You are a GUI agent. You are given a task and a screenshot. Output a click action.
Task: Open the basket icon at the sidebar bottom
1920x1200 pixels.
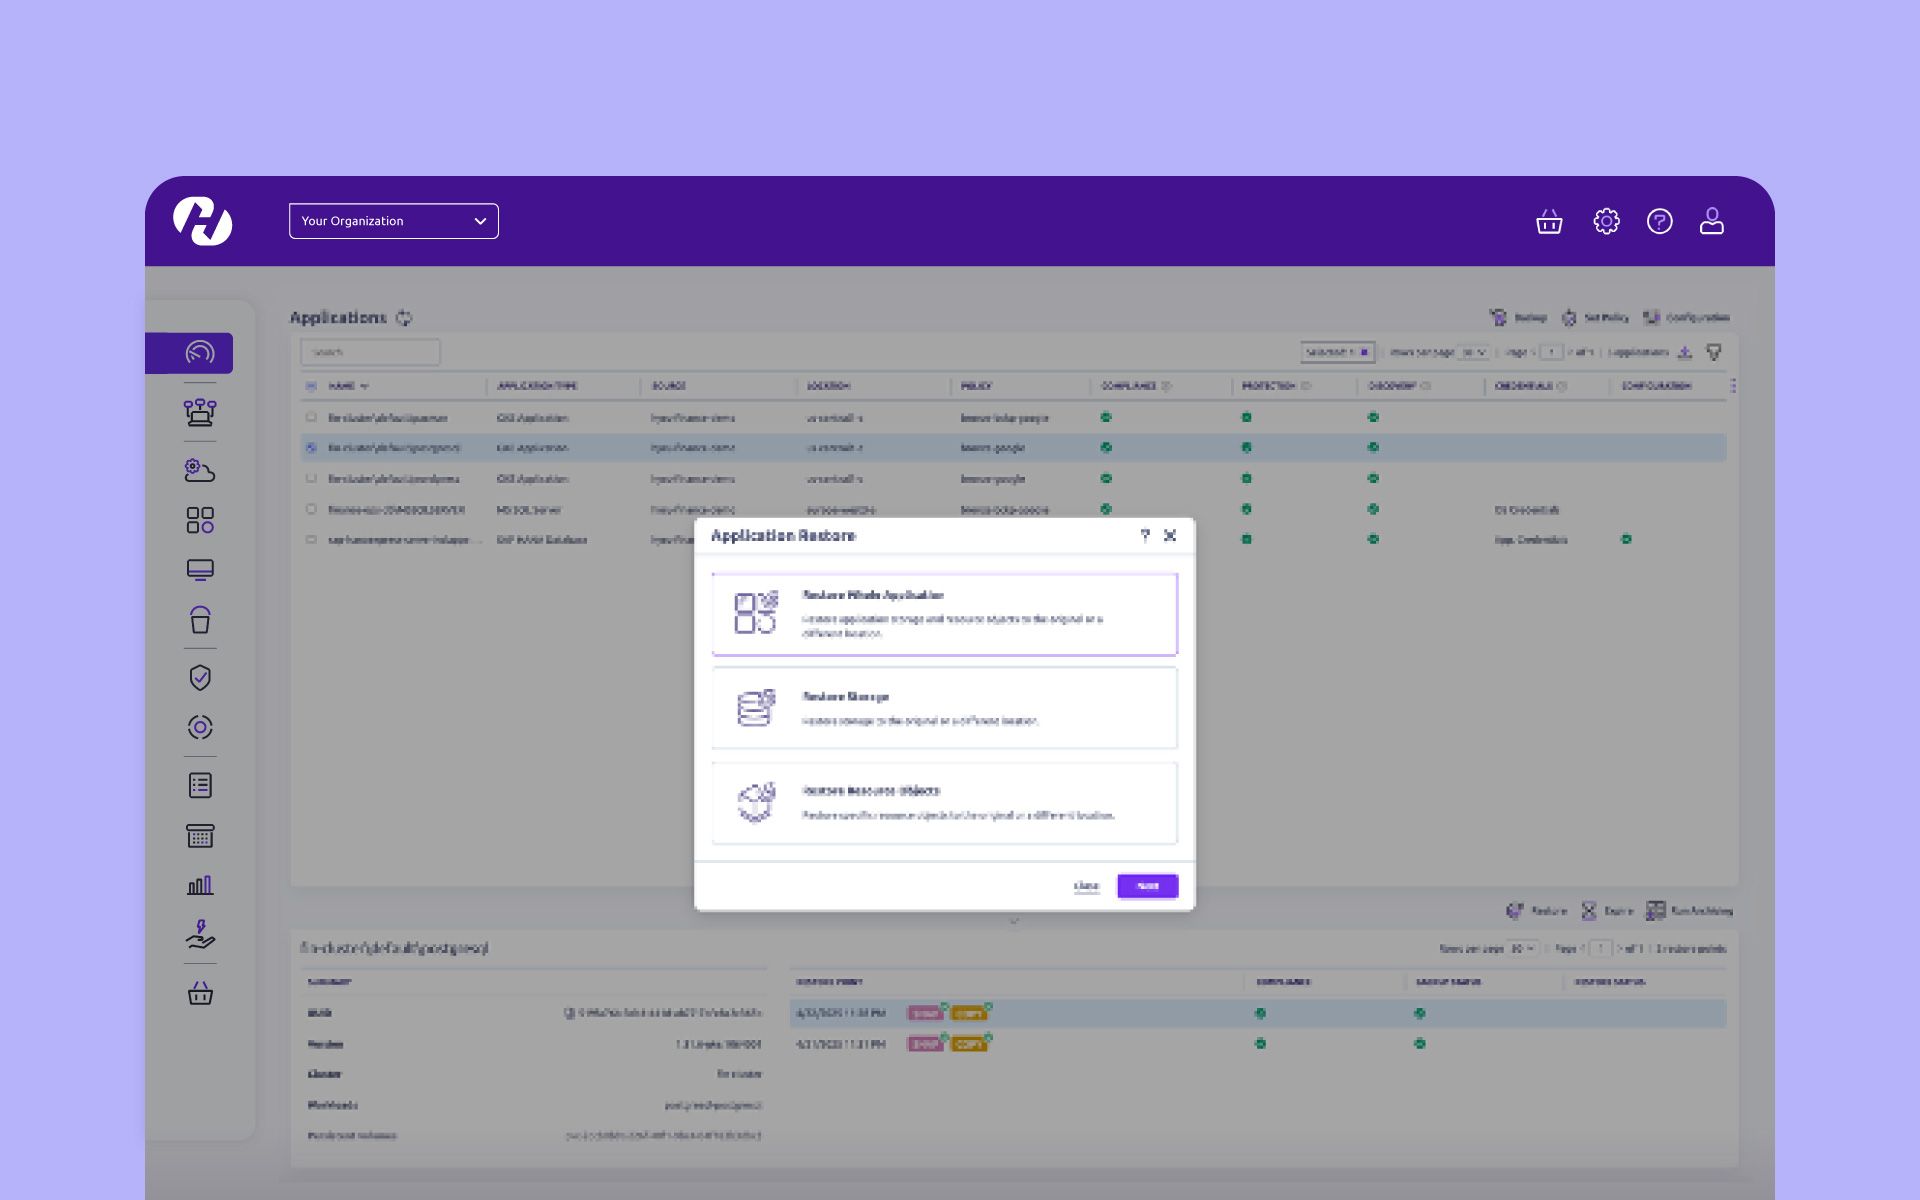pyautogui.click(x=200, y=994)
